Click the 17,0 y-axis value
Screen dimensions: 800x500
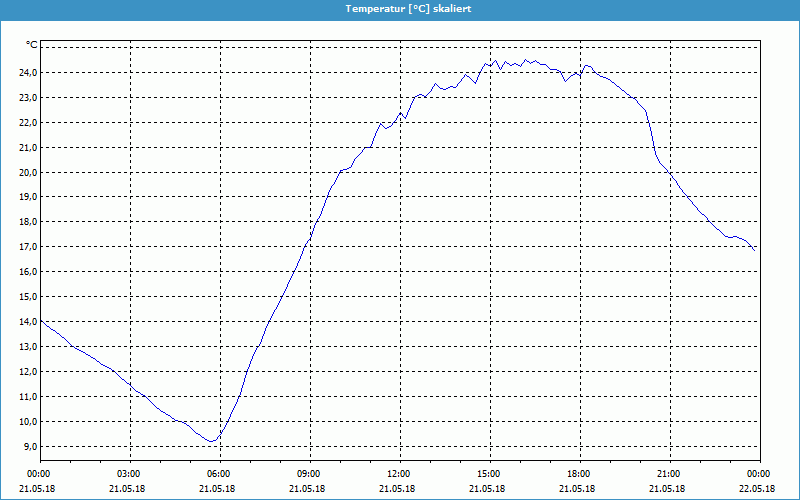[27, 247]
